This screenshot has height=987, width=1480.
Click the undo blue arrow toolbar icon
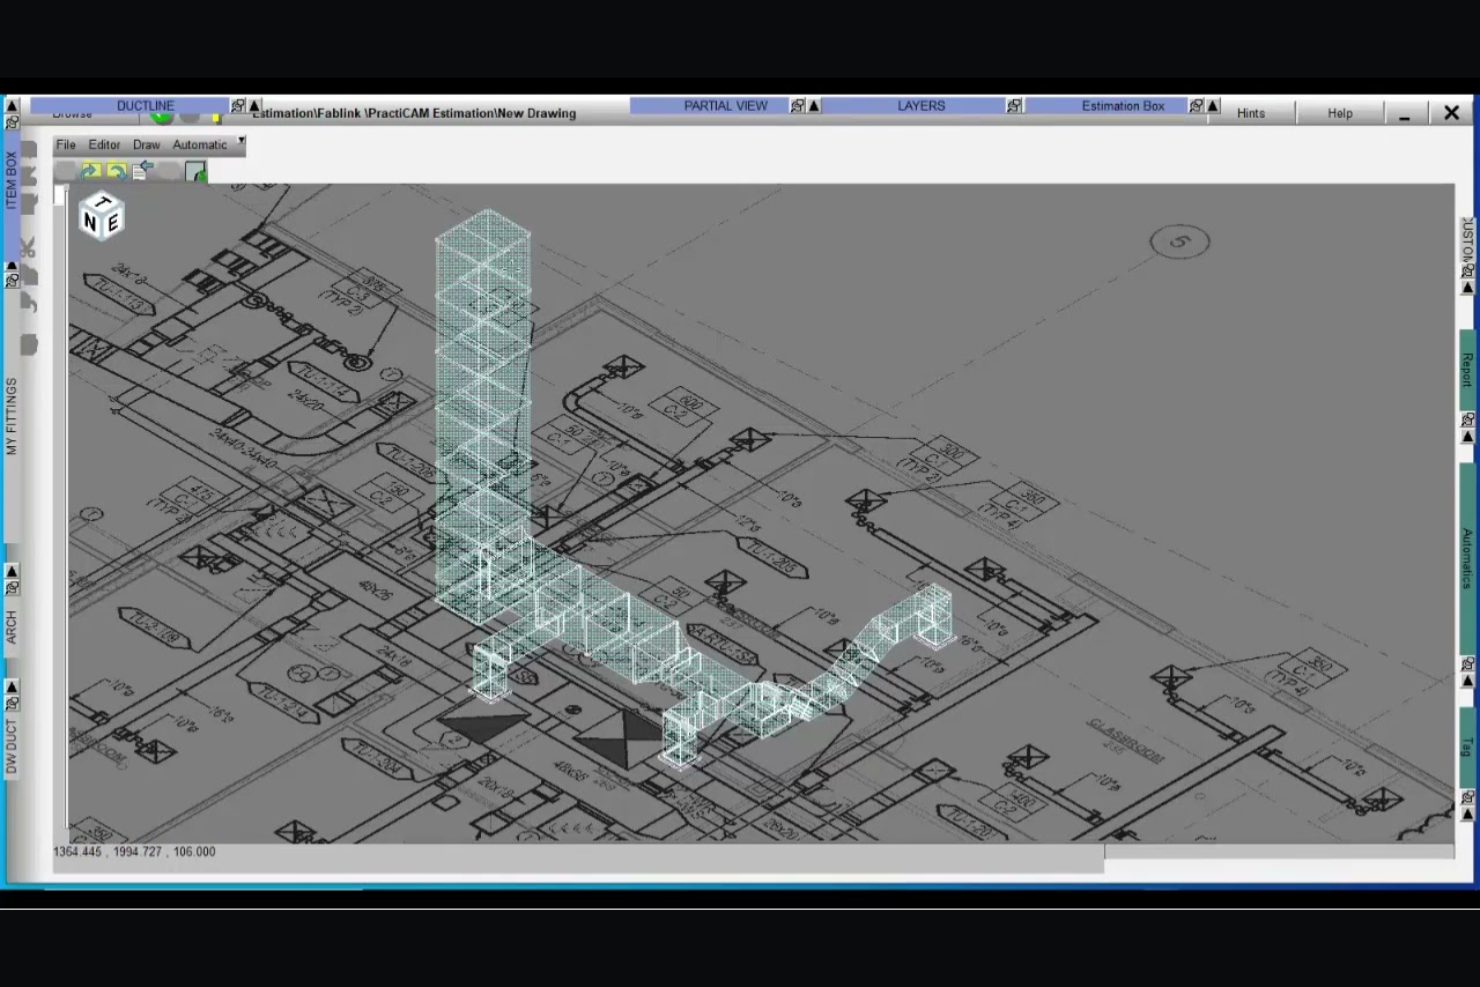[116, 172]
